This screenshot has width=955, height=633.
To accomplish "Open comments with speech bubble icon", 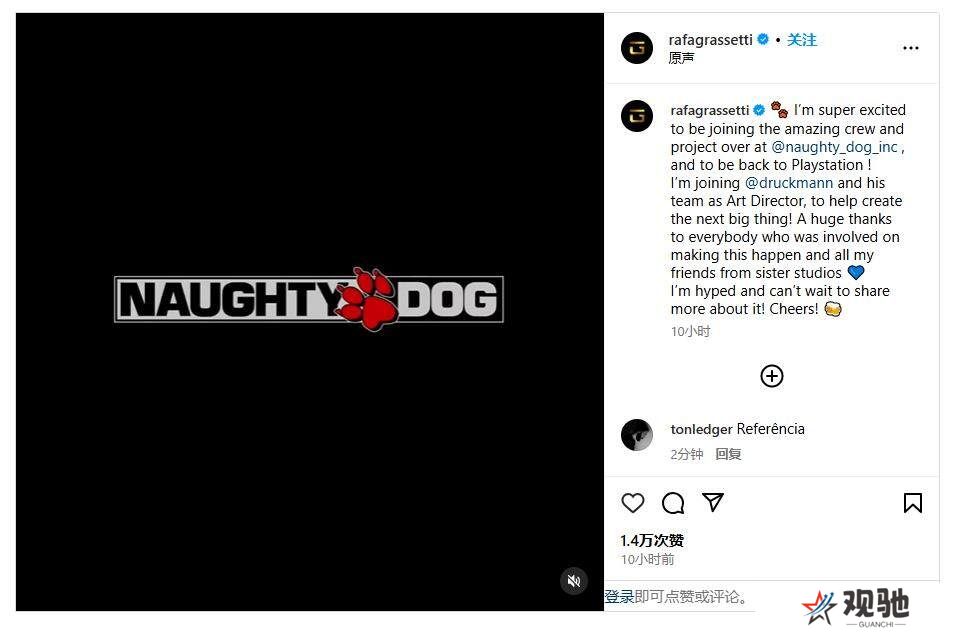I will 673,503.
